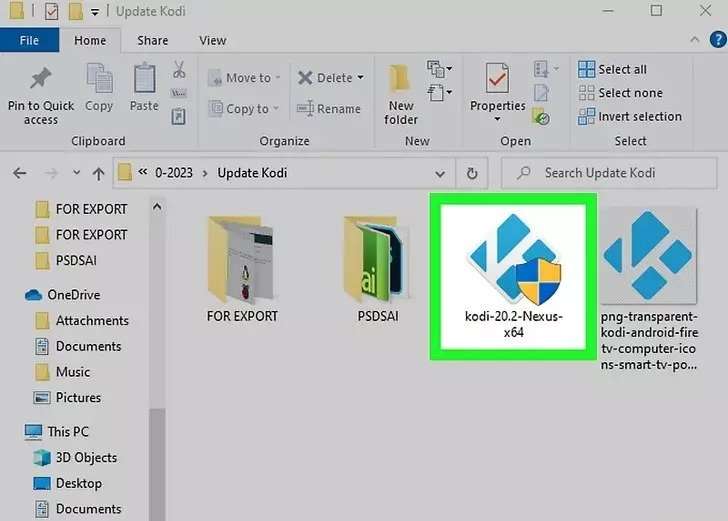Image resolution: width=728 pixels, height=521 pixels.
Task: Click Rename in Organize group
Action: click(x=329, y=109)
